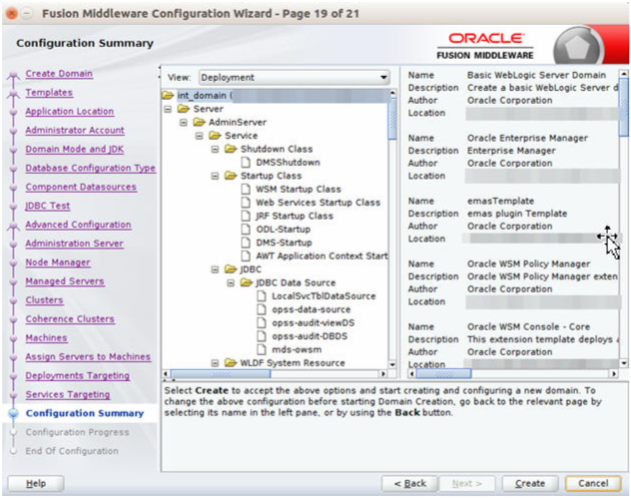
Task: Collapse the JDBC tree node
Action: [215, 269]
